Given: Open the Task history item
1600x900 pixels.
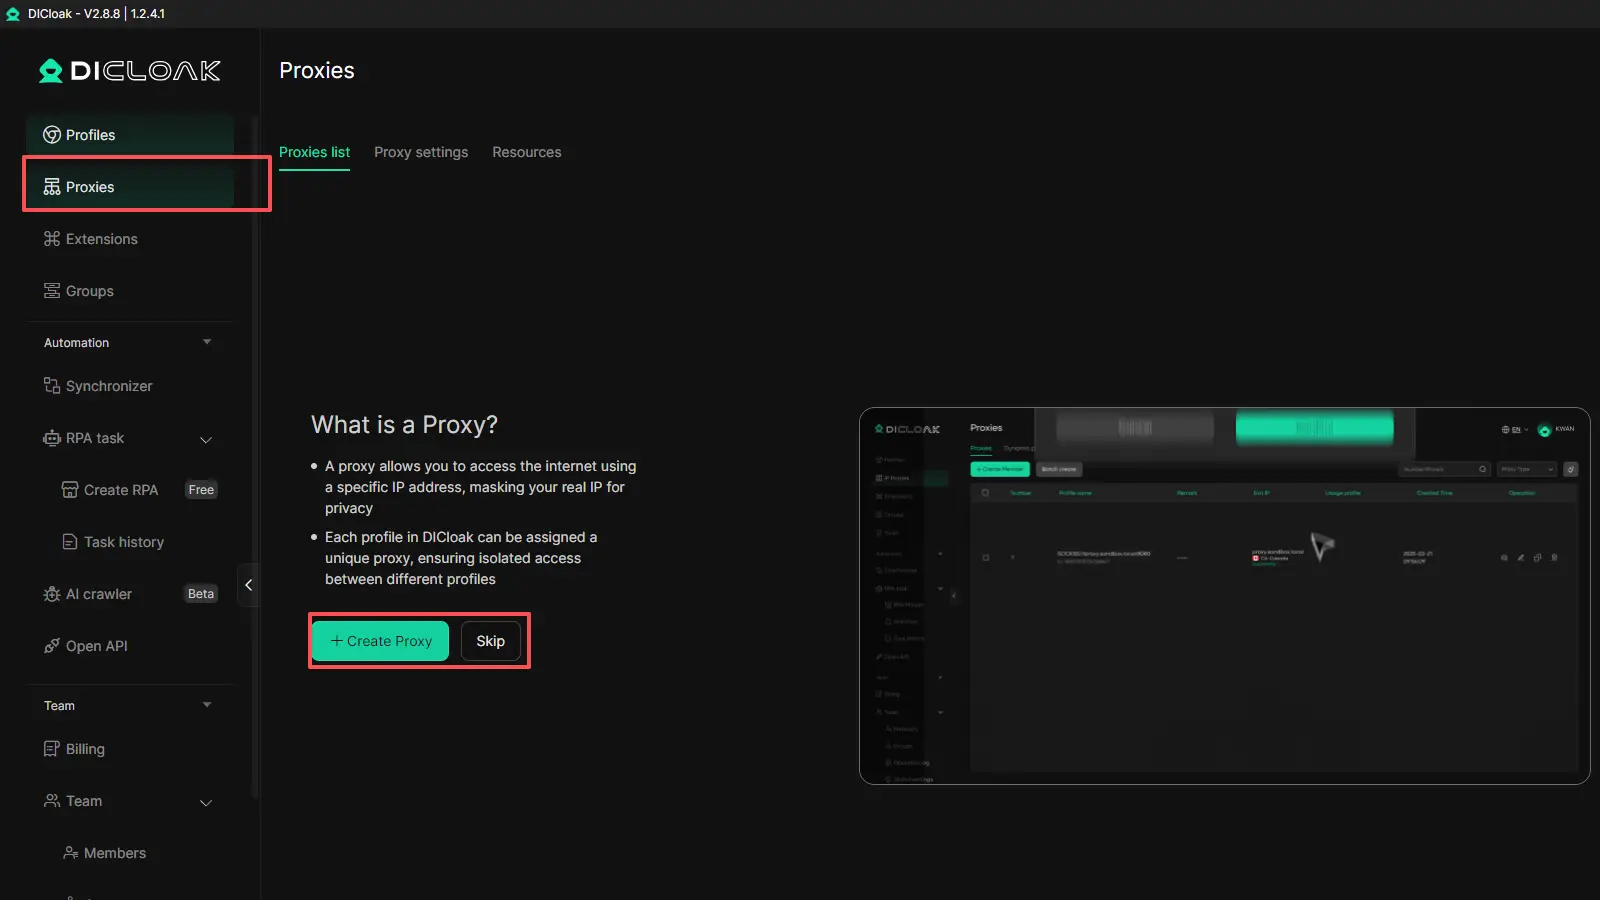Looking at the screenshot, I should (x=123, y=542).
